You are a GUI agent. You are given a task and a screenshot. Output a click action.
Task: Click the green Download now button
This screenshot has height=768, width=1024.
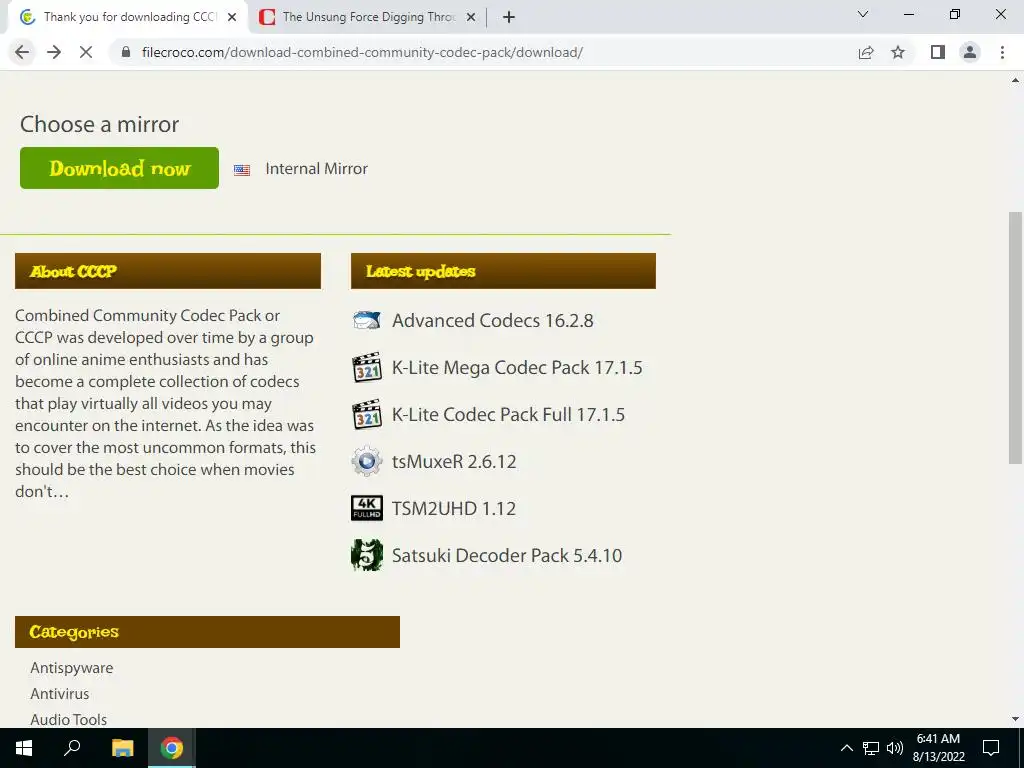coord(120,168)
